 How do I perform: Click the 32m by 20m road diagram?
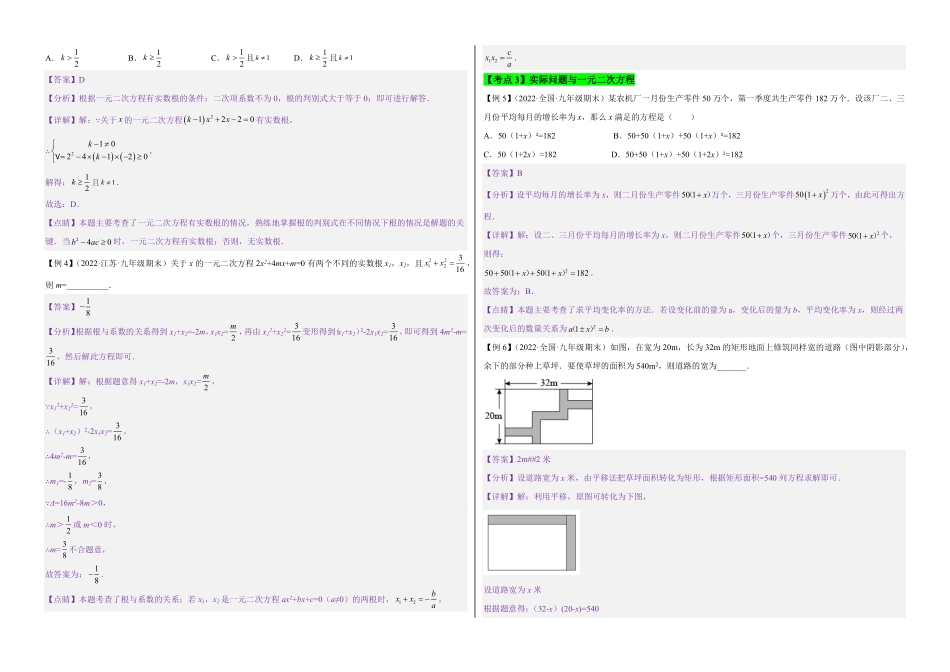pos(539,411)
